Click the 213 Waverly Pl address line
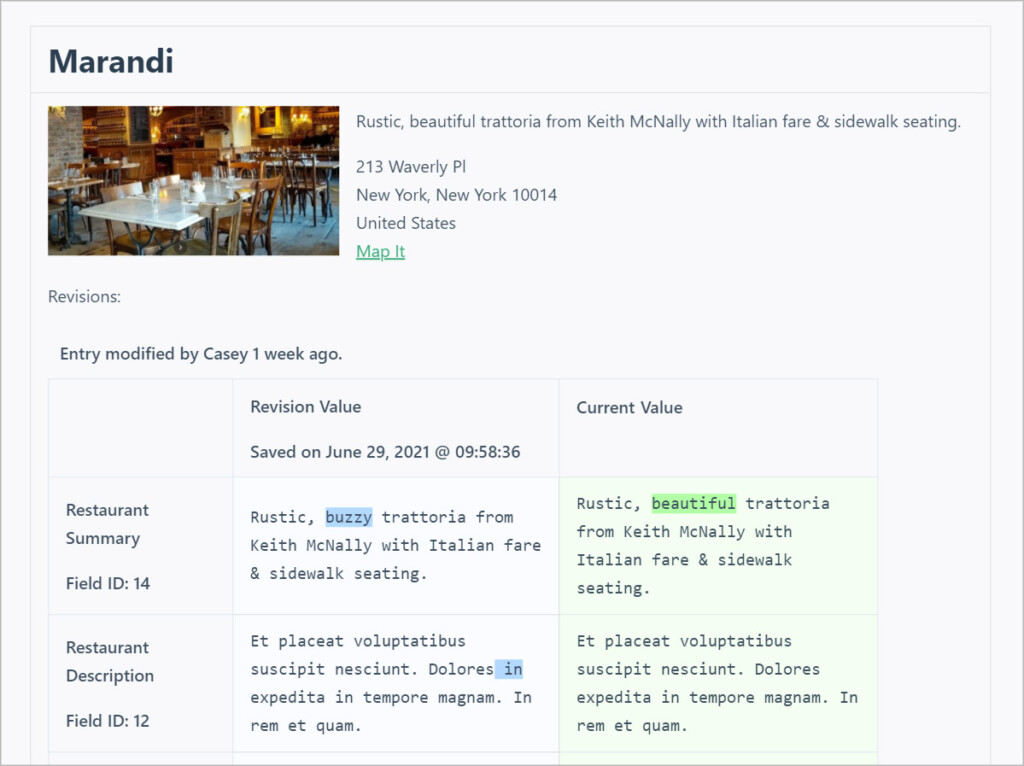Viewport: 1024px width, 766px height. 411,167
